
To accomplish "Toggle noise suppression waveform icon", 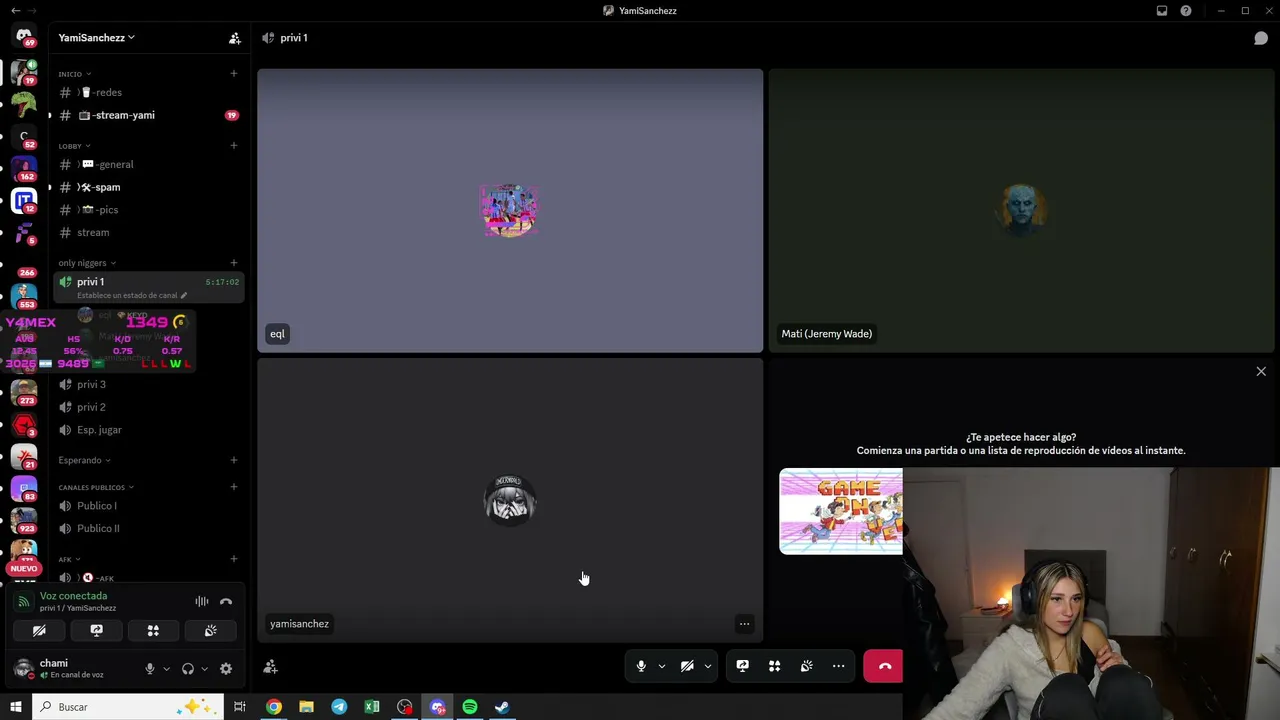I will [202, 601].
